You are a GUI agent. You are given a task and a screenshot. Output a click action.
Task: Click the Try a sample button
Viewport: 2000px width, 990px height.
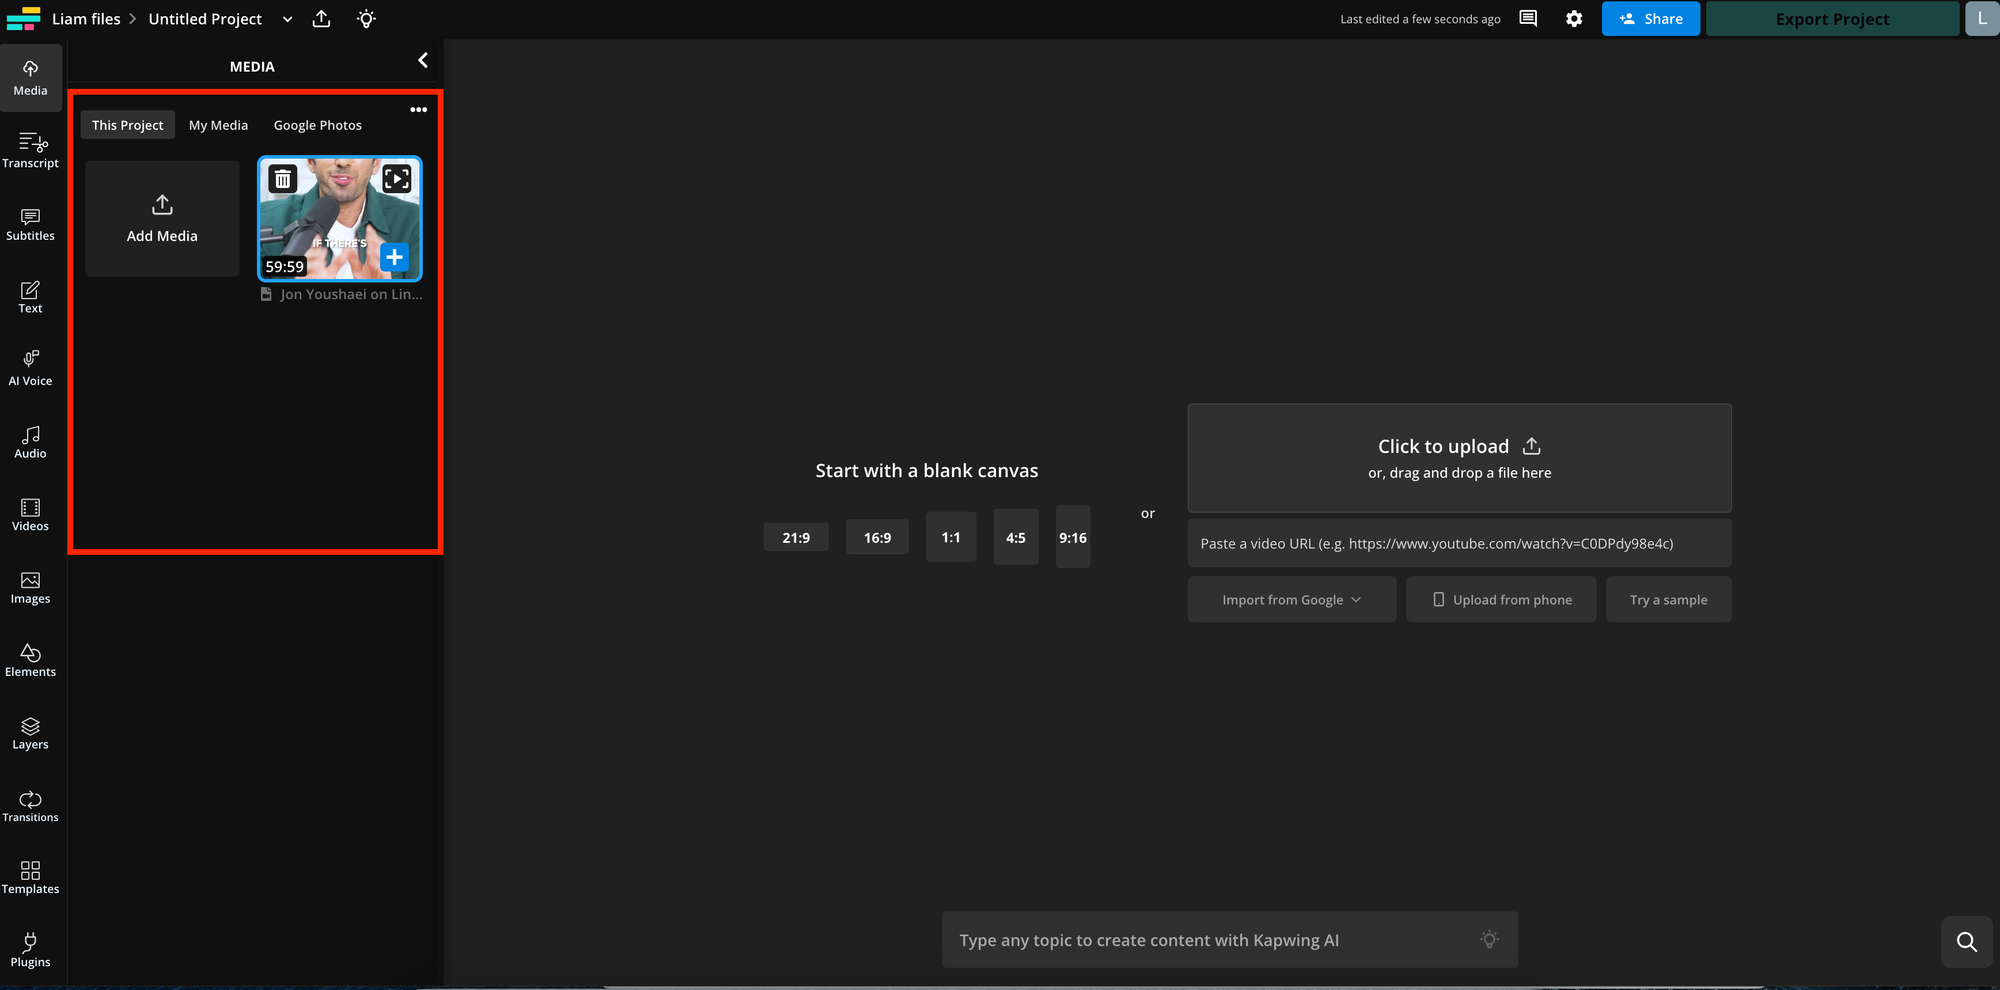[1668, 599]
